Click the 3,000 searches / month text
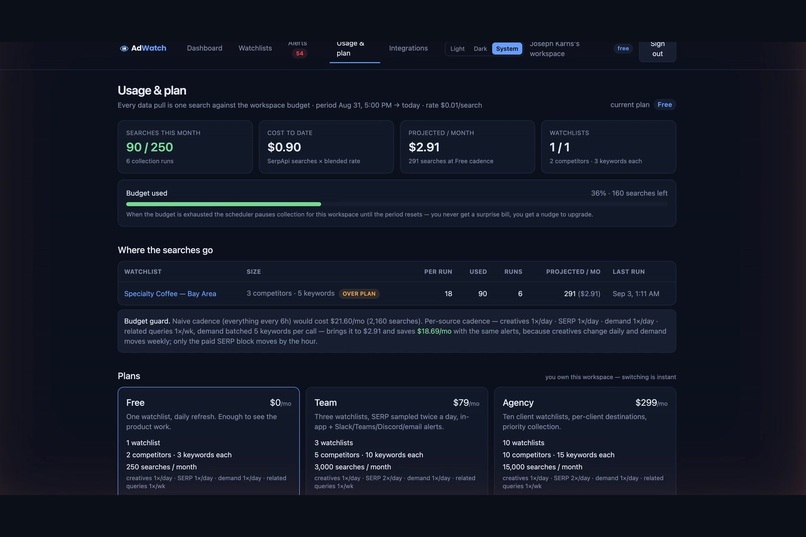Image resolution: width=806 pixels, height=537 pixels. 353,467
